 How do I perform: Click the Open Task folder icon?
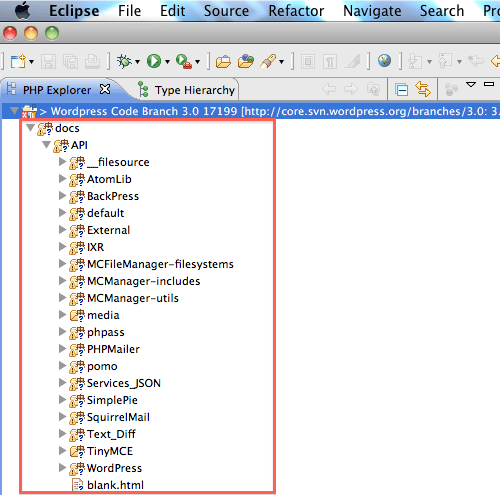pos(246,61)
